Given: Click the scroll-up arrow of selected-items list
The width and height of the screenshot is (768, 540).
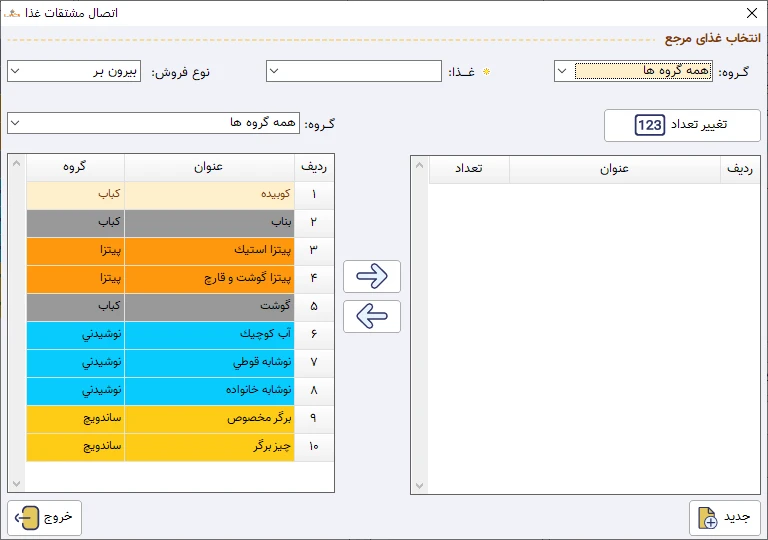Looking at the screenshot, I should point(419,166).
